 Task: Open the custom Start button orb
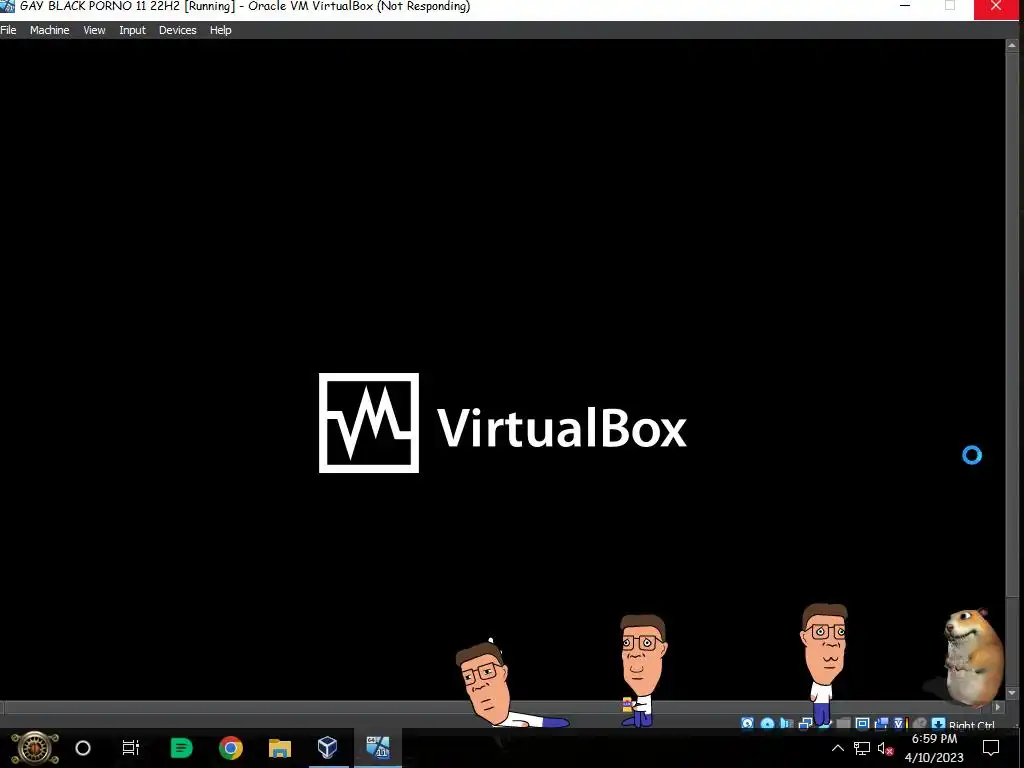(35, 748)
